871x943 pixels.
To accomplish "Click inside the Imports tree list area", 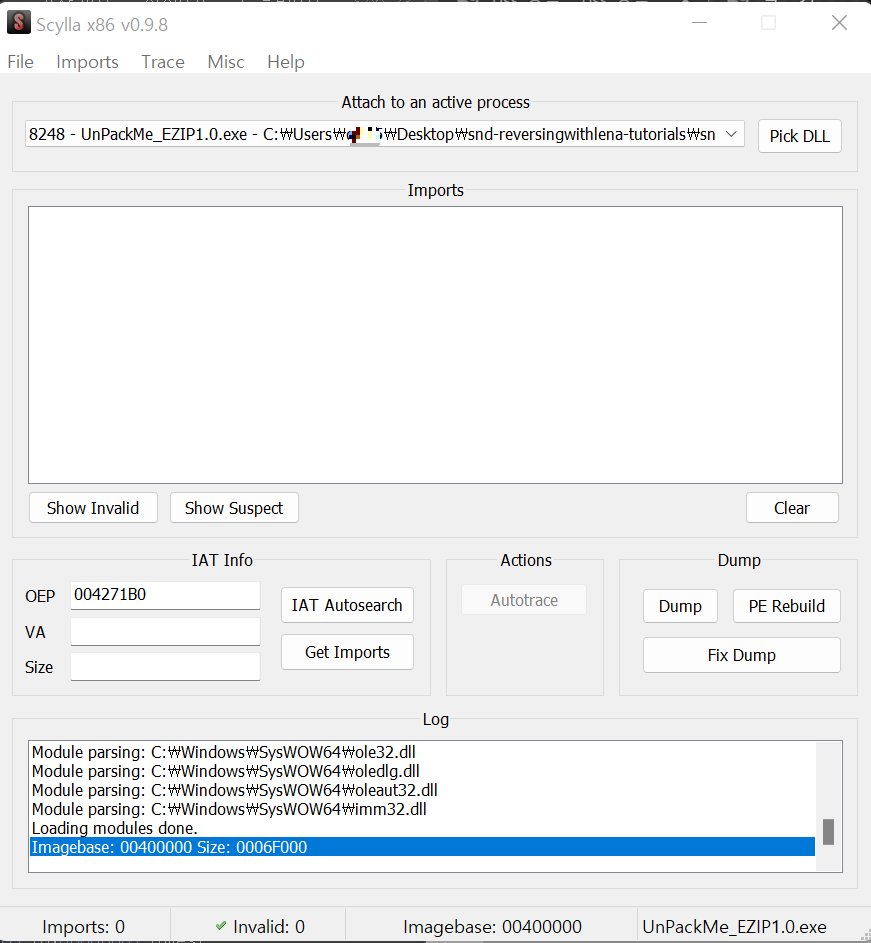I will (x=435, y=345).
